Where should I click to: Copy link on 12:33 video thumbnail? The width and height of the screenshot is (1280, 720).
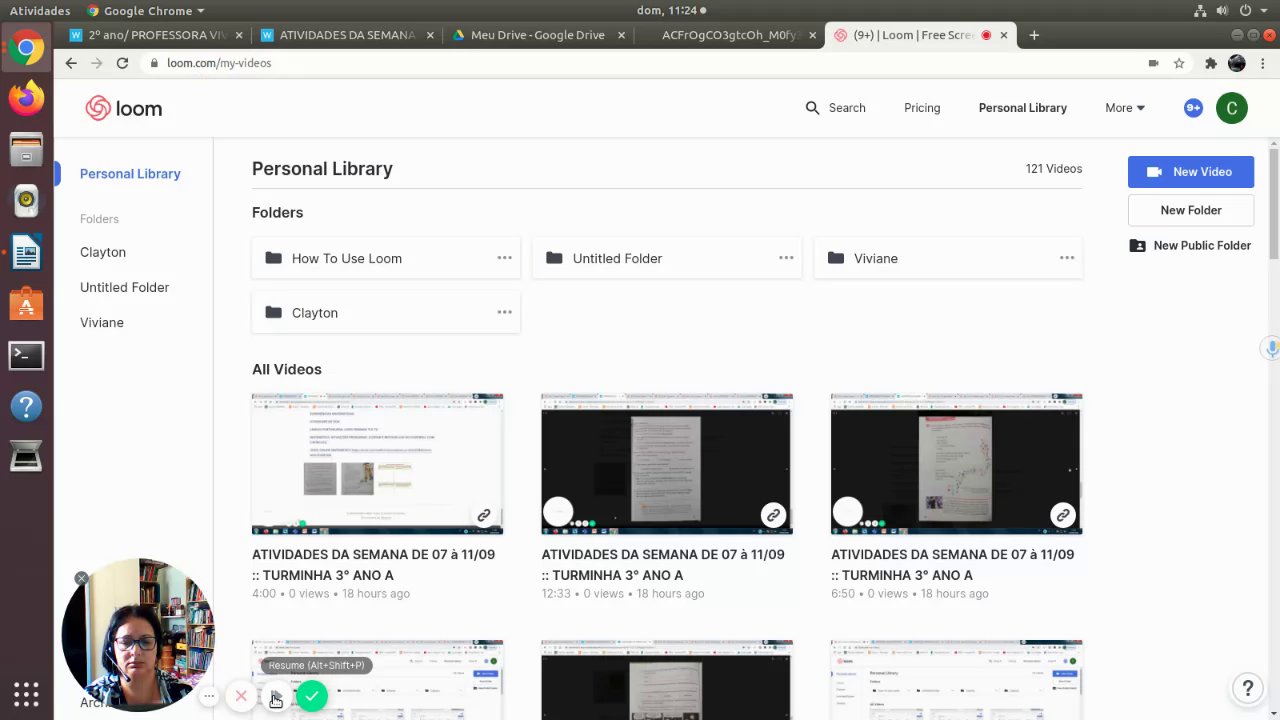[x=773, y=516]
